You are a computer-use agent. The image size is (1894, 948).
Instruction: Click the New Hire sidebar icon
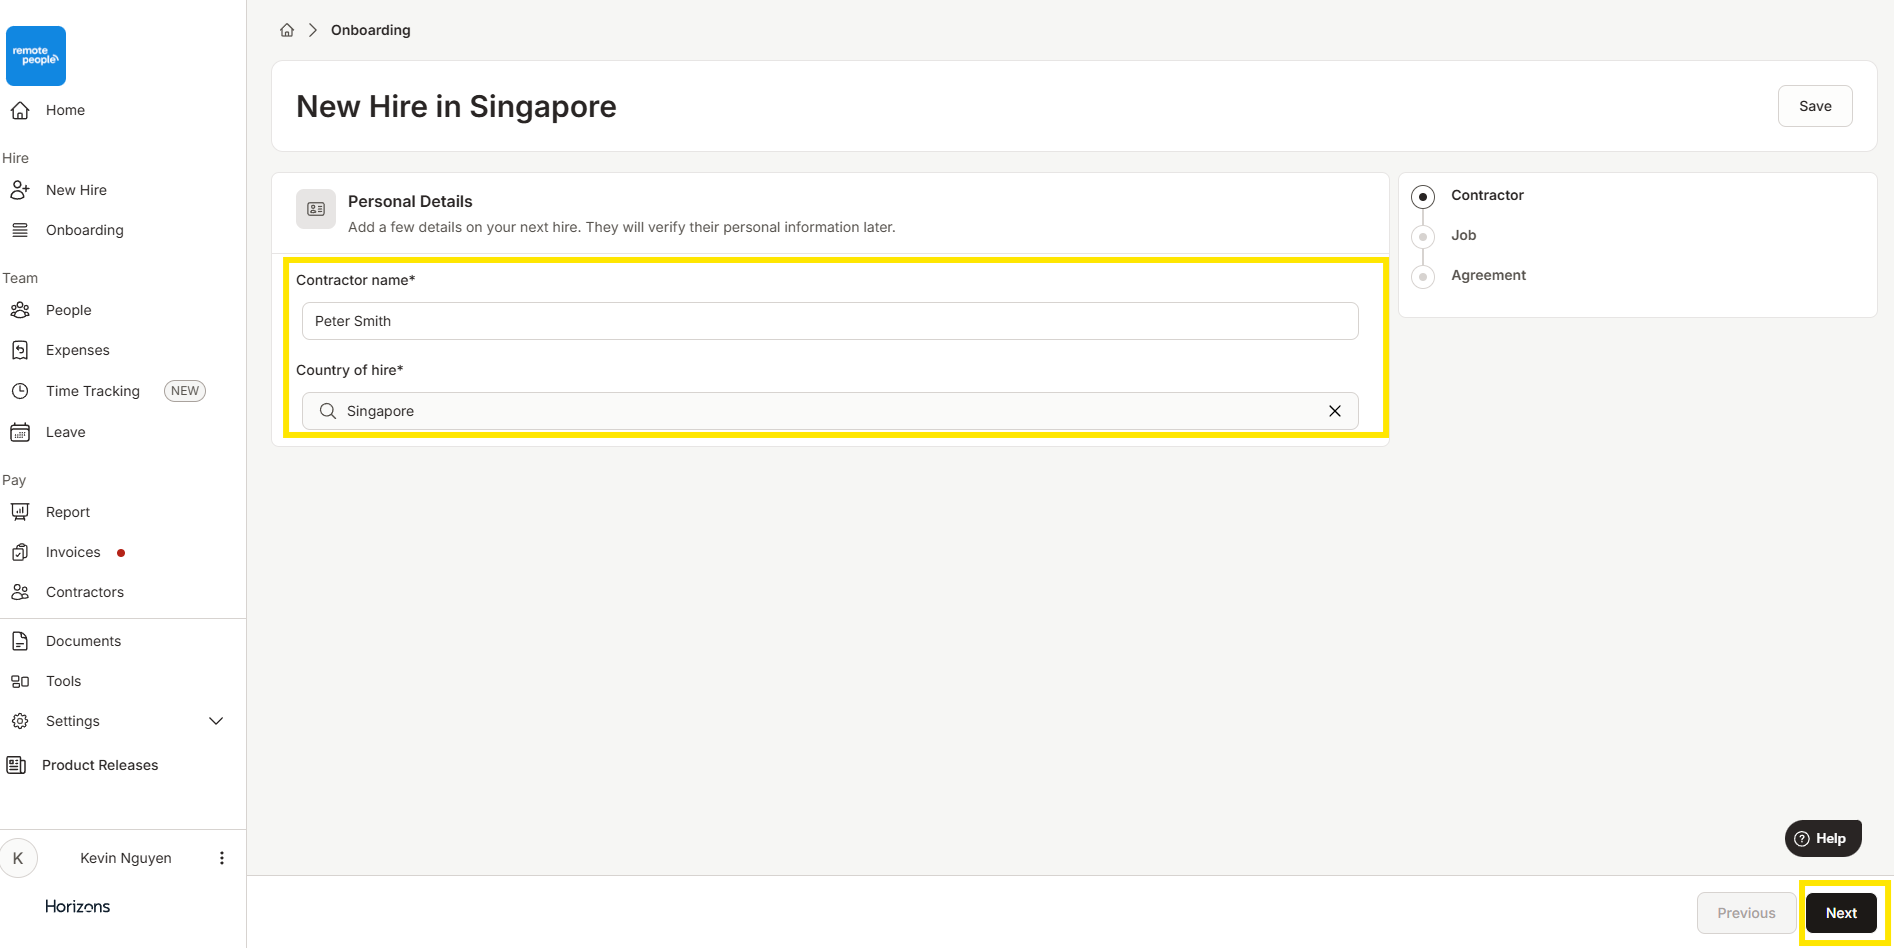(20, 190)
